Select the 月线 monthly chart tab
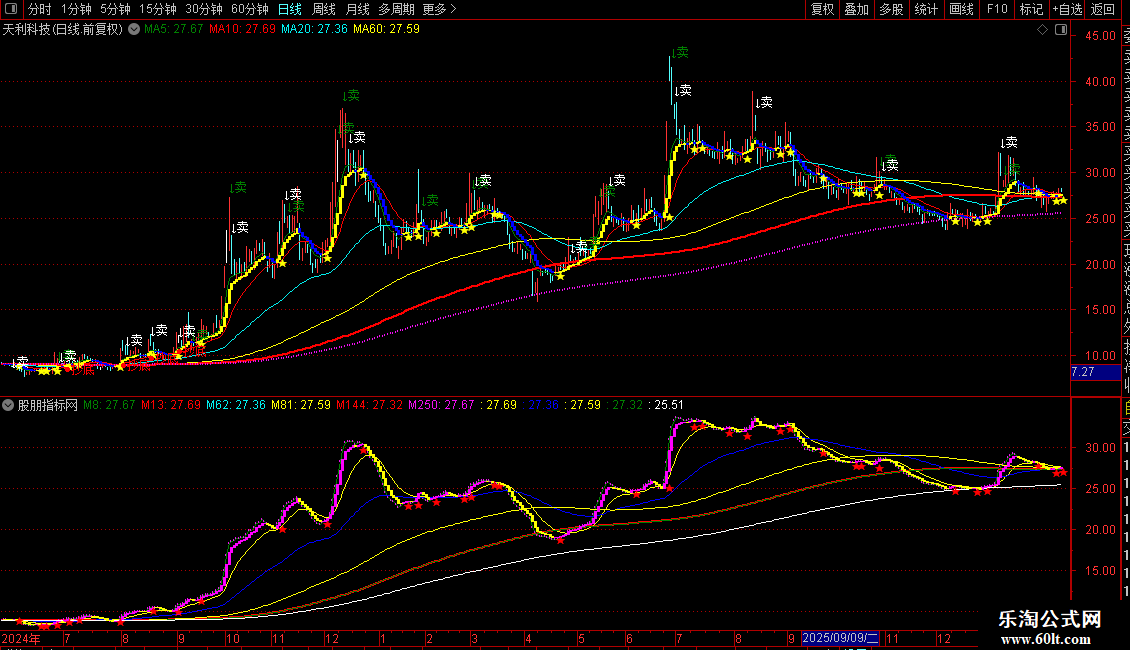The height and width of the screenshot is (650, 1130). pos(357,9)
